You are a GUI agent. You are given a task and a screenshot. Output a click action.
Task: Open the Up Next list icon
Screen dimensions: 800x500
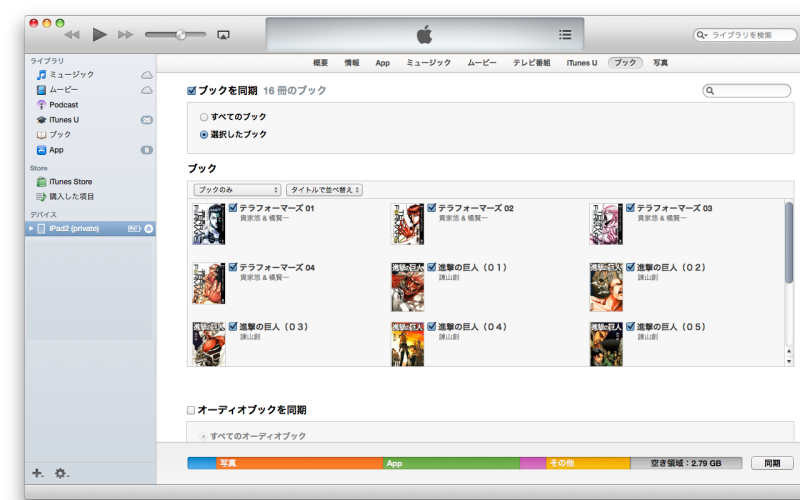[x=565, y=35]
